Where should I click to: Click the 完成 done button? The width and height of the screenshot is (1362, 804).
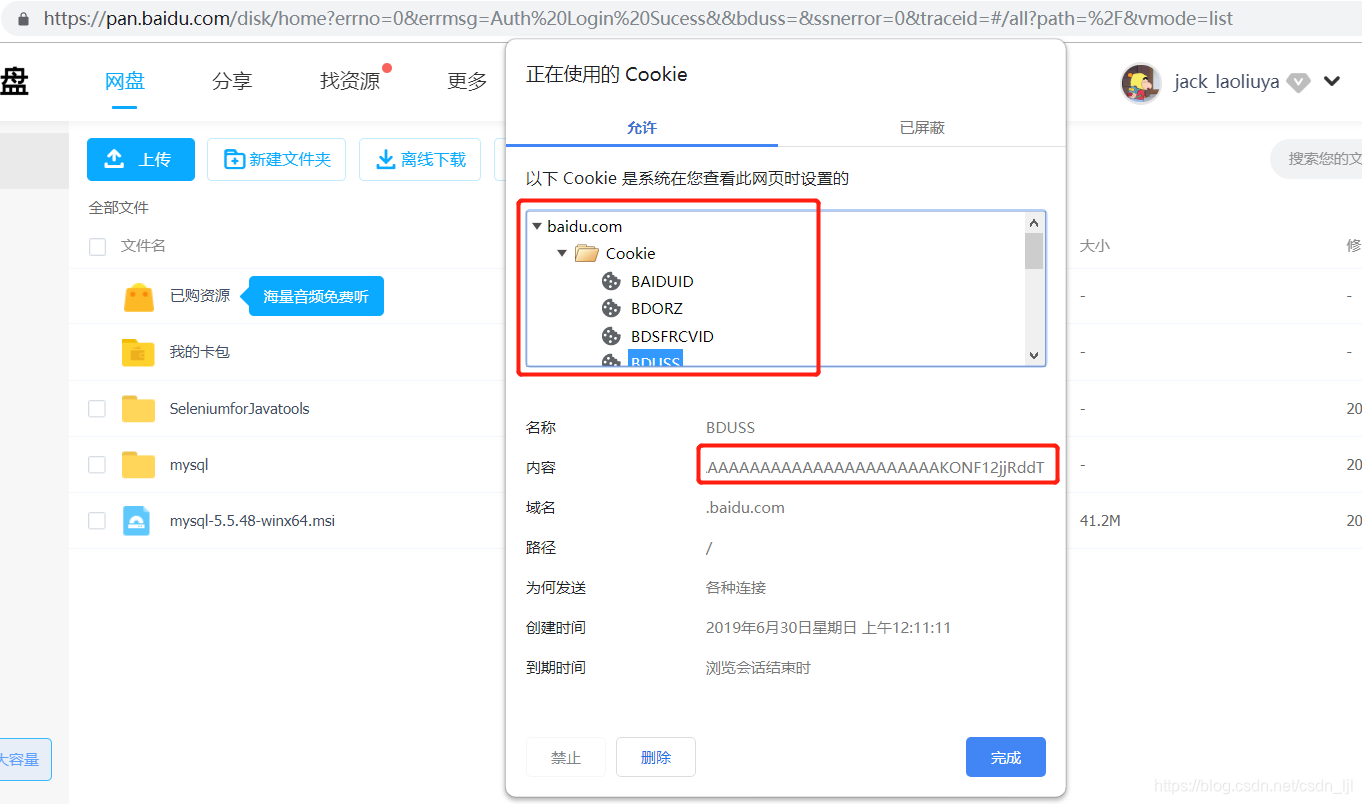[1006, 757]
